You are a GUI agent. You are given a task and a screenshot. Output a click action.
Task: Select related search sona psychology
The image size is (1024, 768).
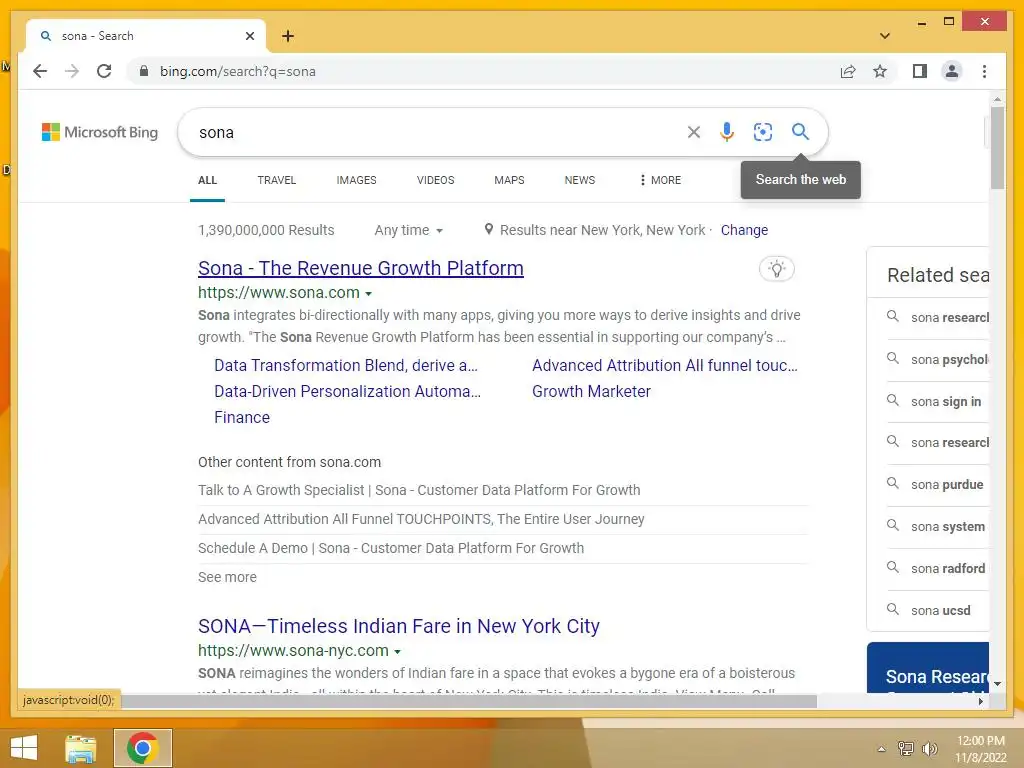tap(938, 359)
